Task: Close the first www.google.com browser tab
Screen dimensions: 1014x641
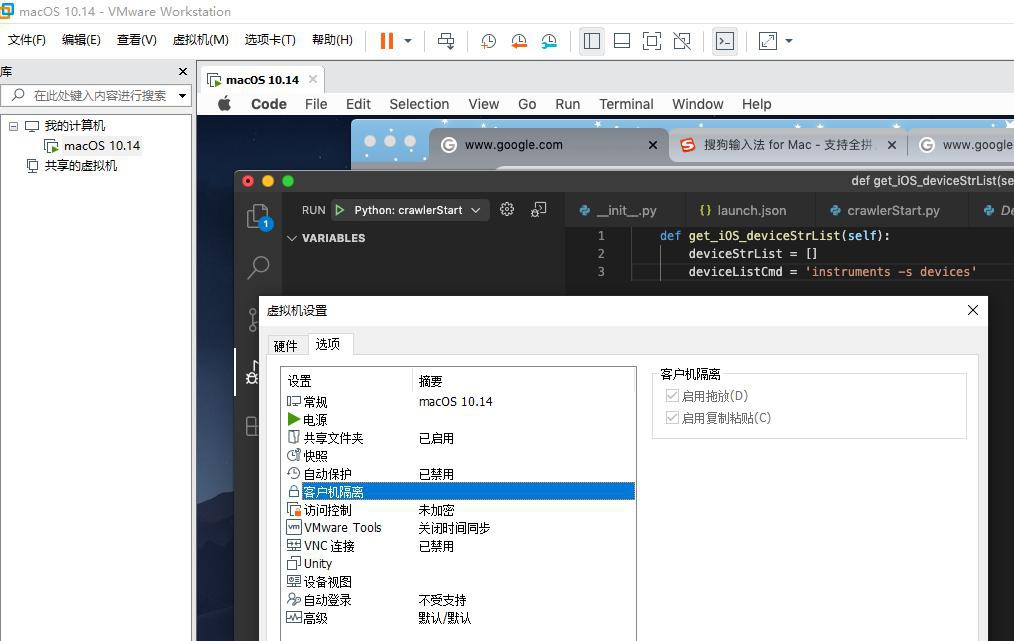Action: [x=653, y=145]
